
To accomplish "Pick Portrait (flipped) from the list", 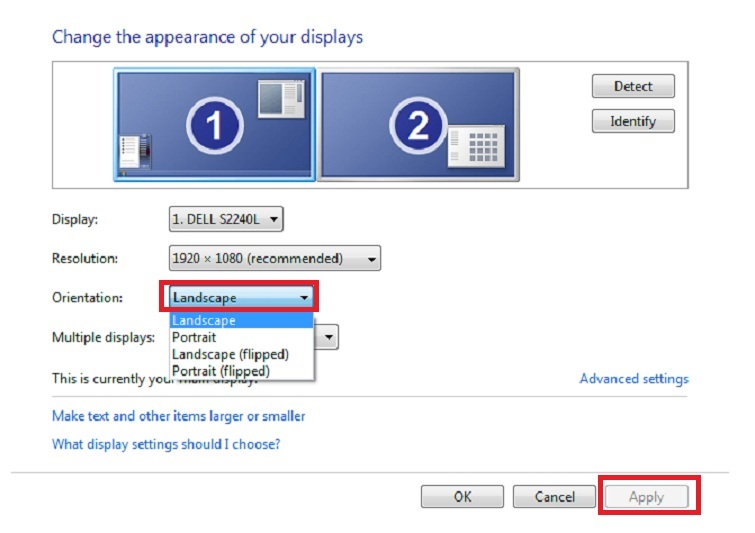I will coord(242,371).
